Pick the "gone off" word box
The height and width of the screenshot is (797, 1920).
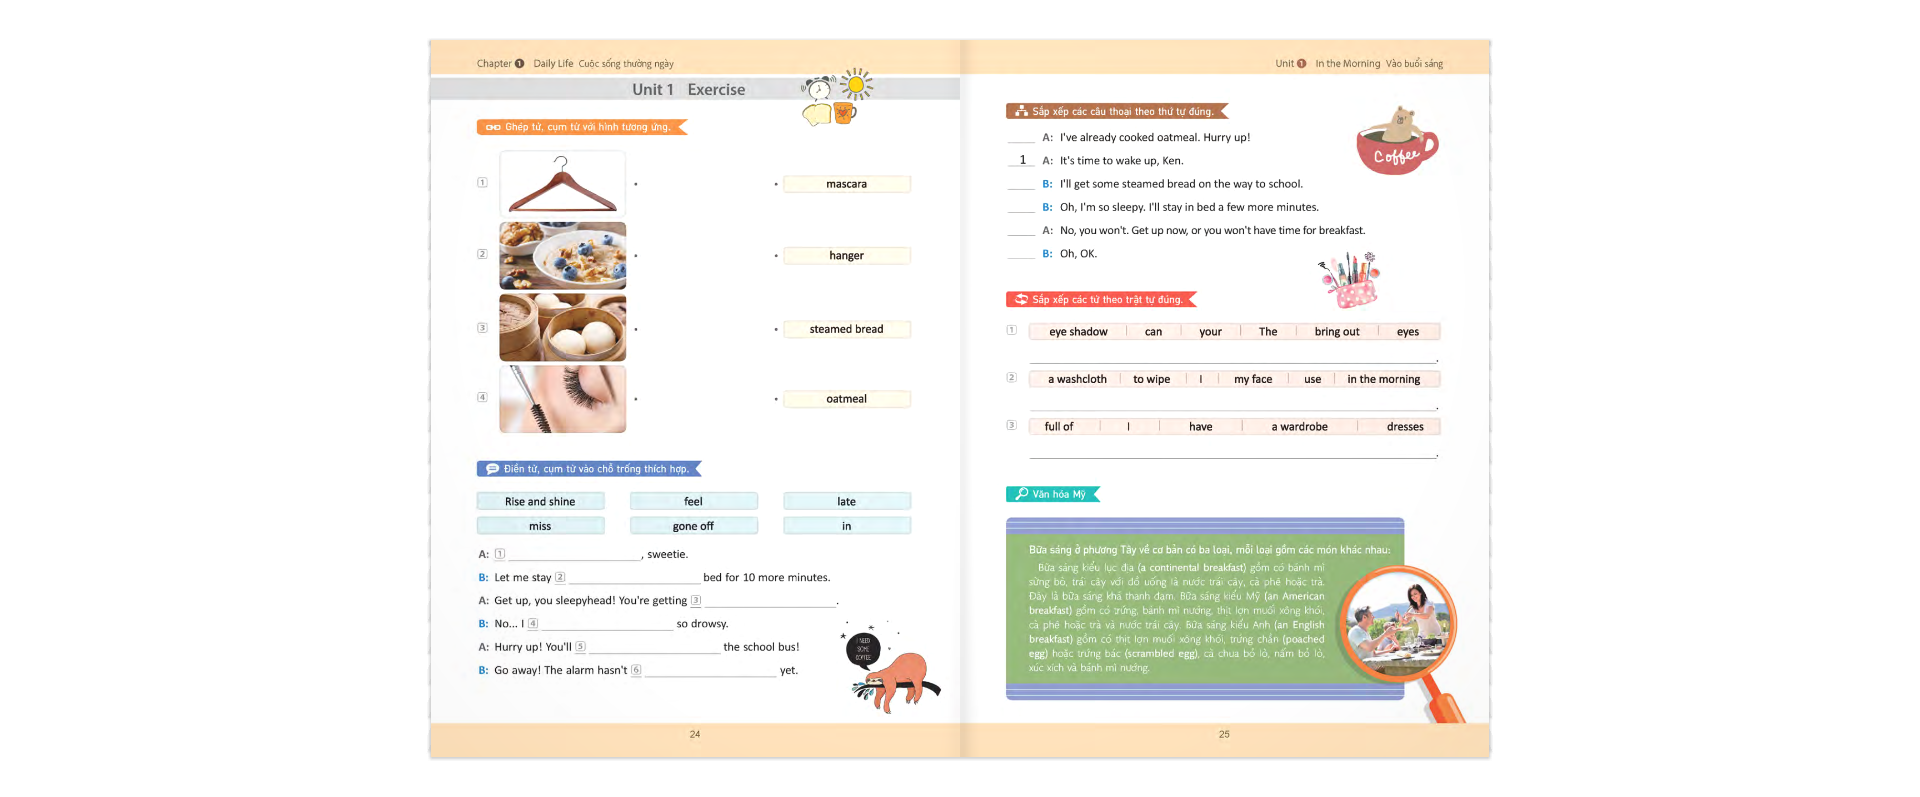click(693, 526)
